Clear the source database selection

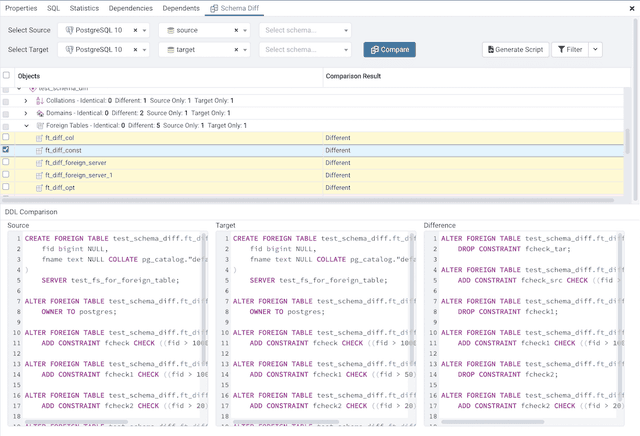[x=236, y=30]
